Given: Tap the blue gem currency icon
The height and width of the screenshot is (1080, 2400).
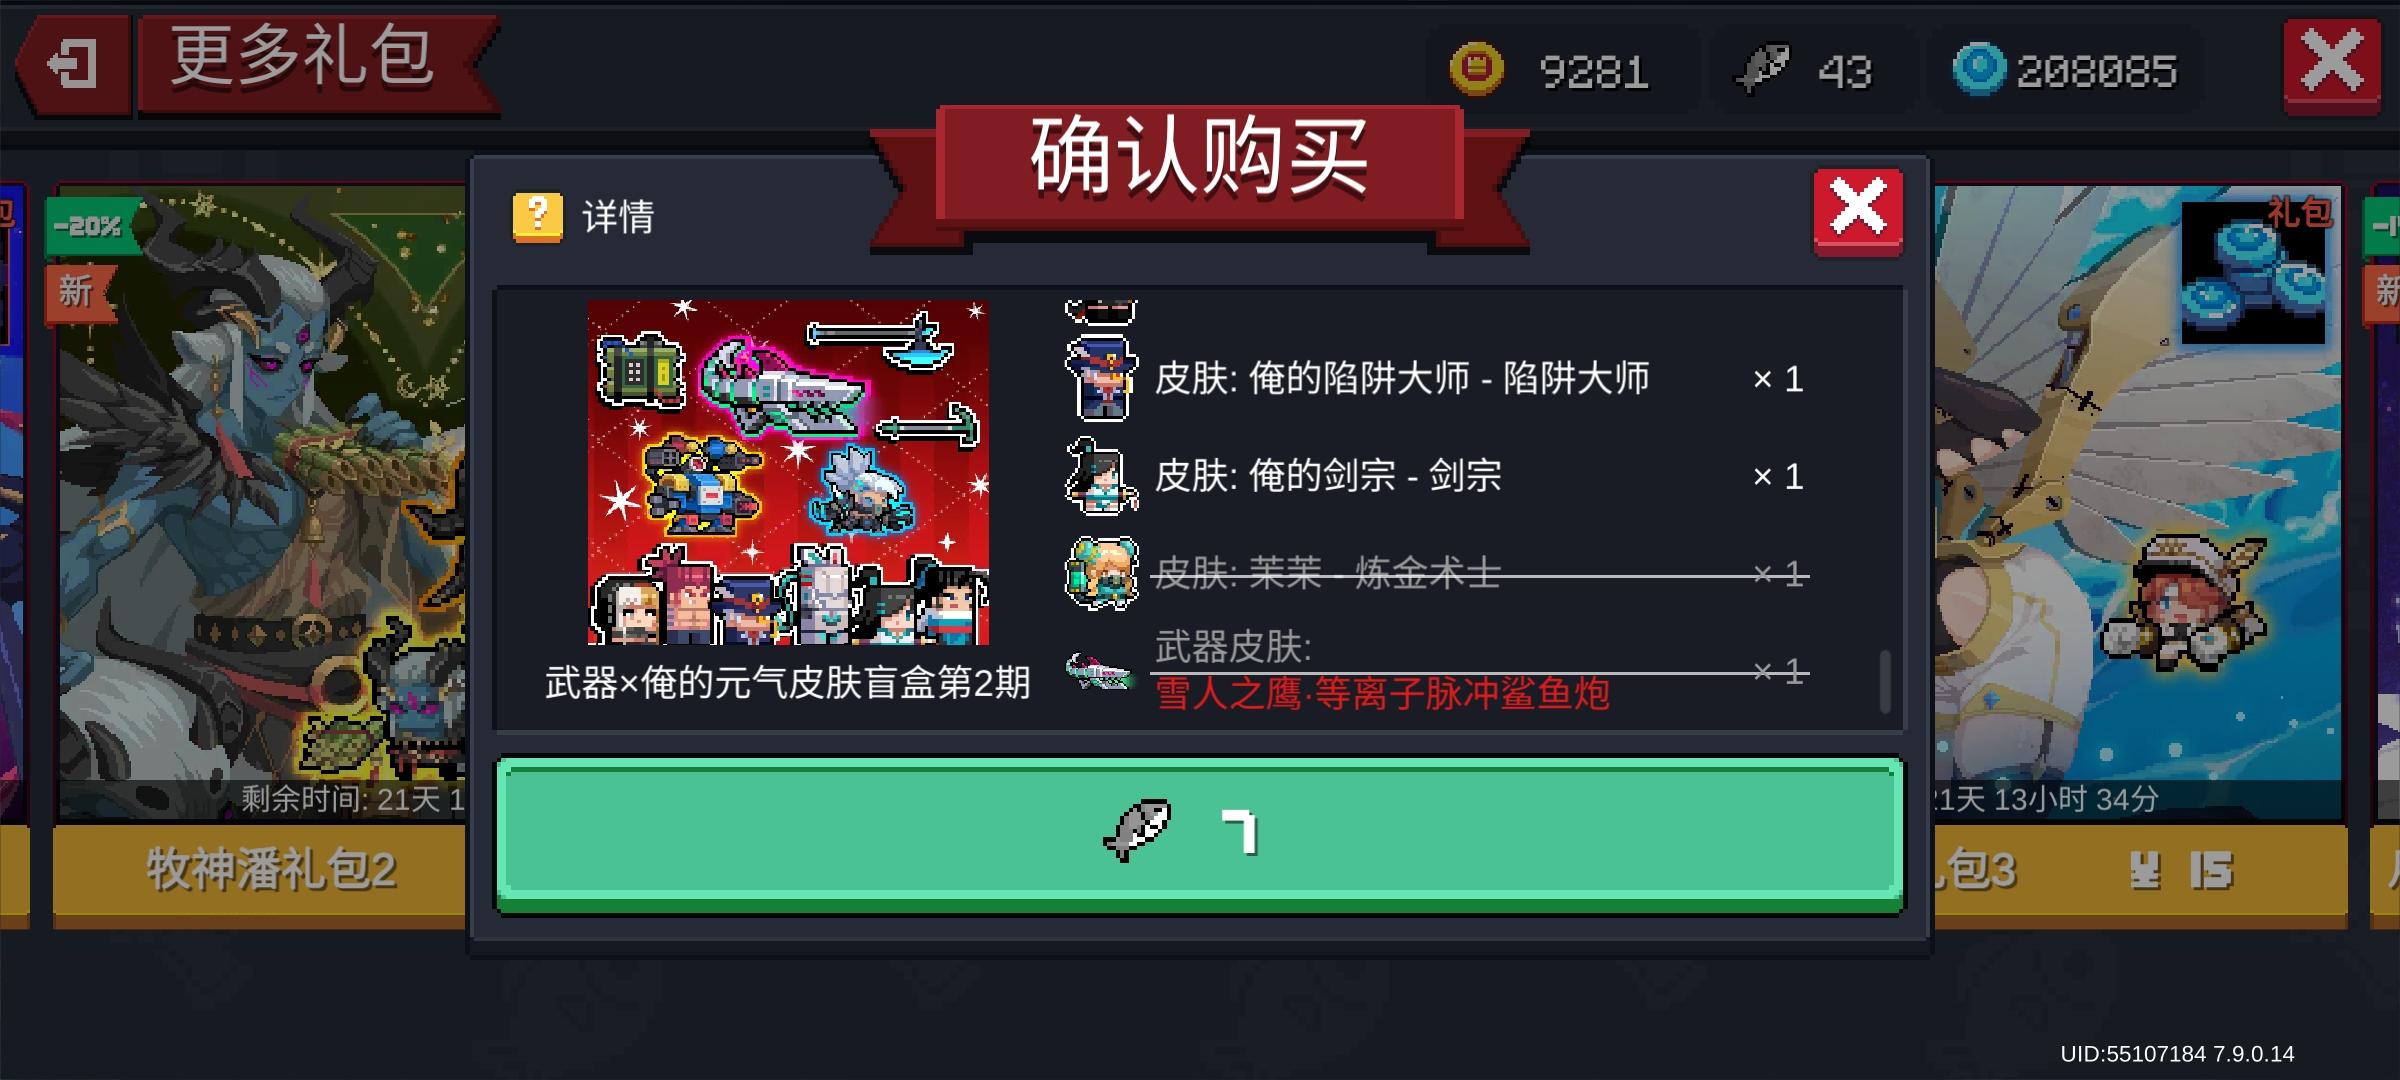Looking at the screenshot, I should tap(1979, 70).
